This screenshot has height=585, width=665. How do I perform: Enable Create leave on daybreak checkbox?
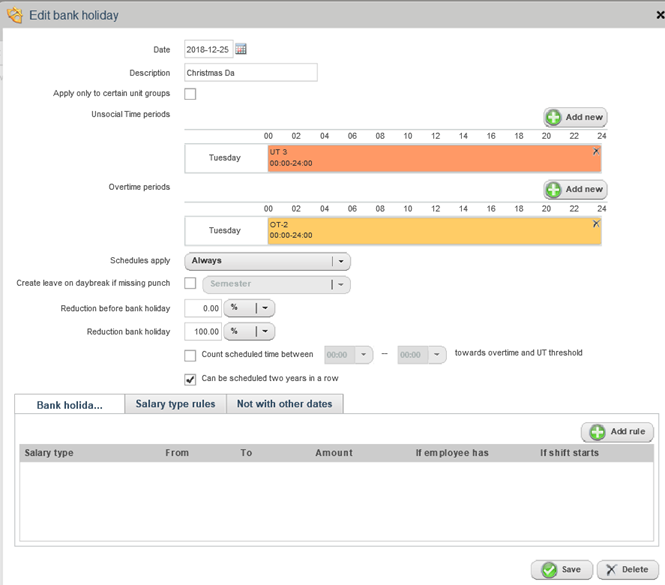[x=190, y=283]
